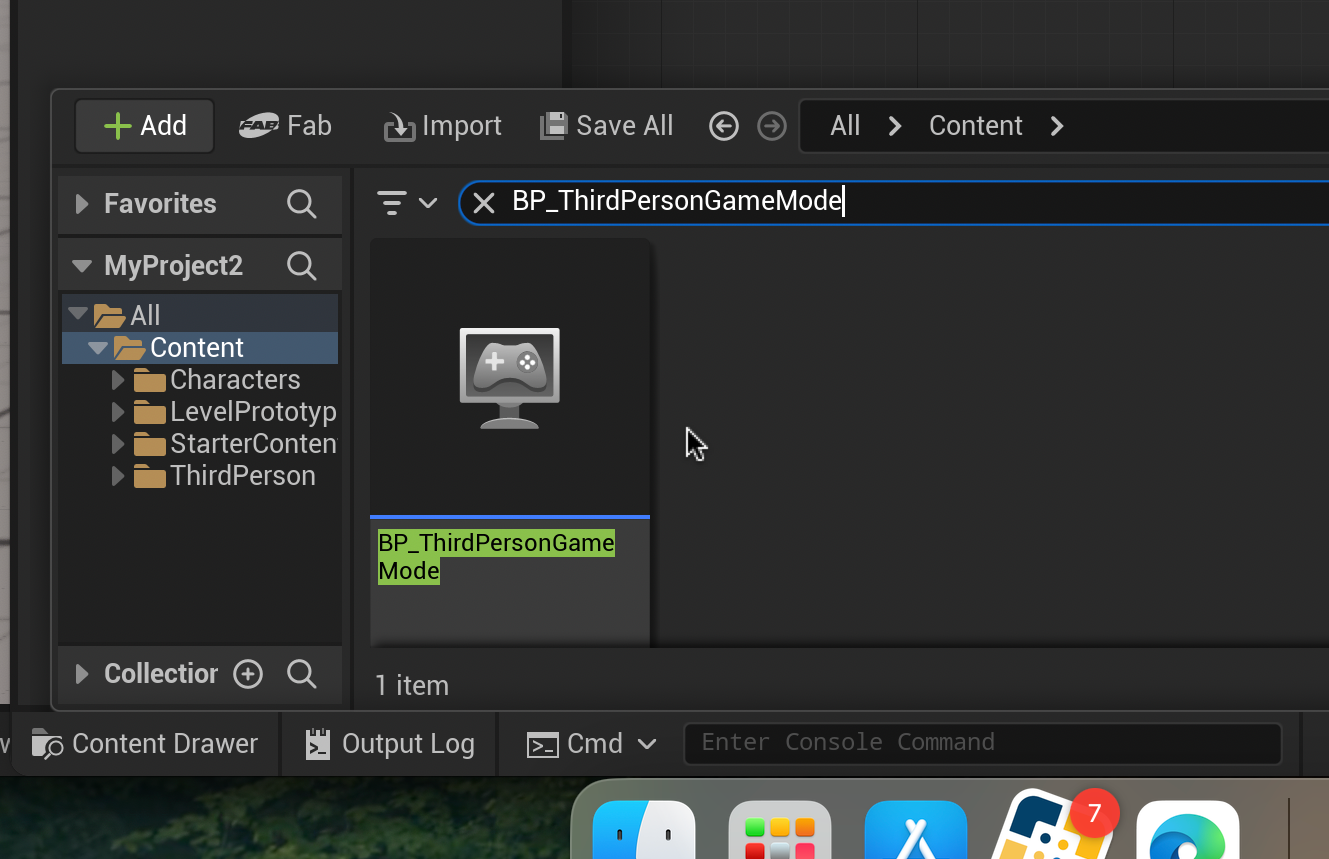Clear the search text with X

[484, 203]
